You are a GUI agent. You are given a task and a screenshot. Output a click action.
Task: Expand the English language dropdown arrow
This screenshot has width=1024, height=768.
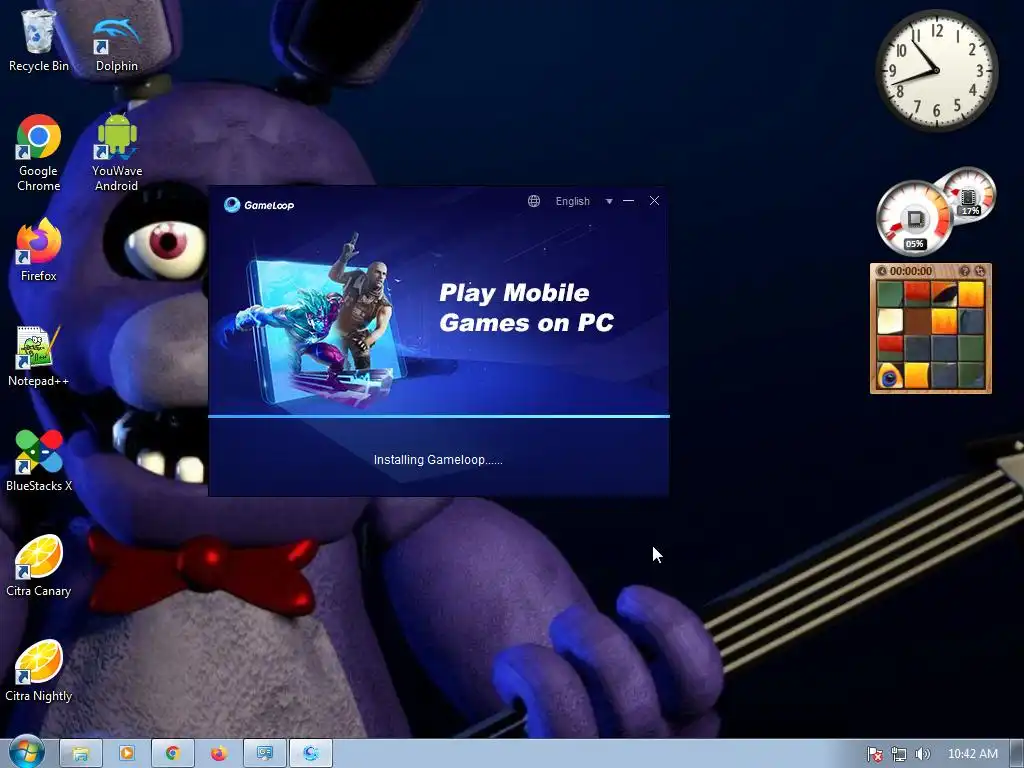tap(609, 201)
